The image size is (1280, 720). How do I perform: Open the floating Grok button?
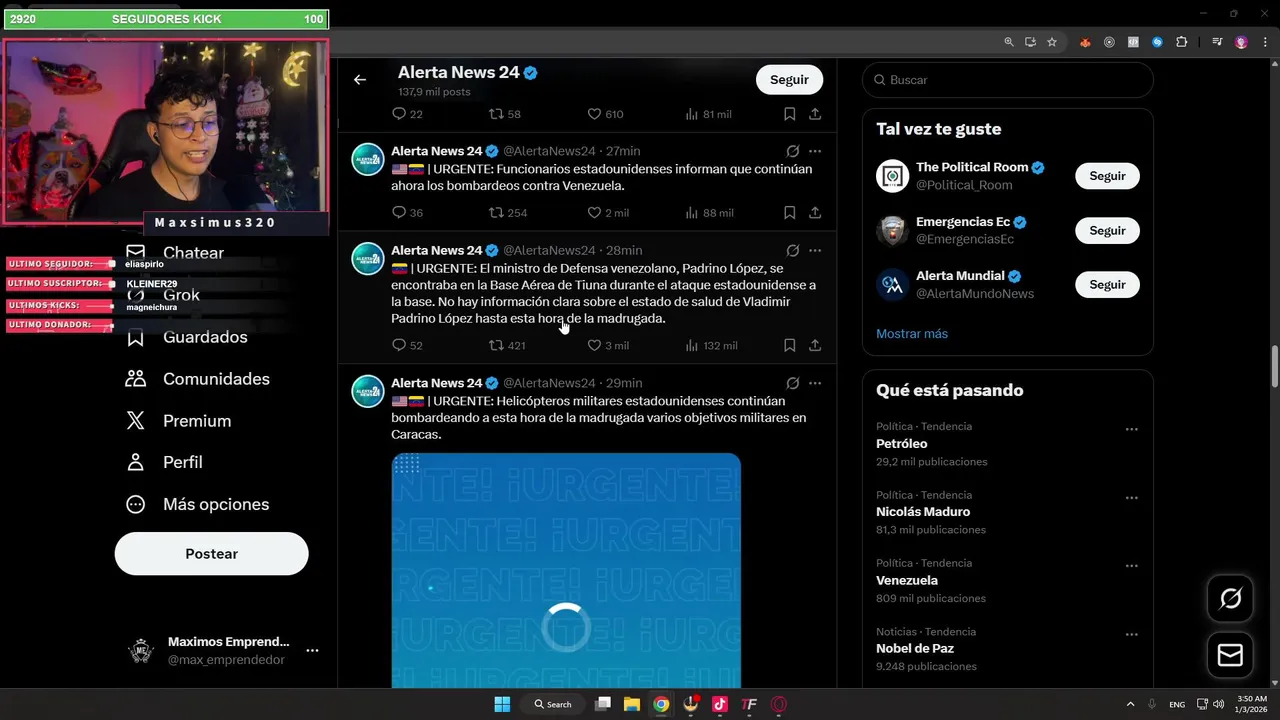(1231, 598)
